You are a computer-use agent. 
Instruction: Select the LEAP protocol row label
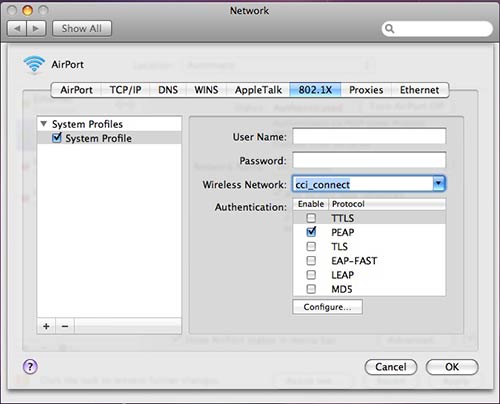343,275
